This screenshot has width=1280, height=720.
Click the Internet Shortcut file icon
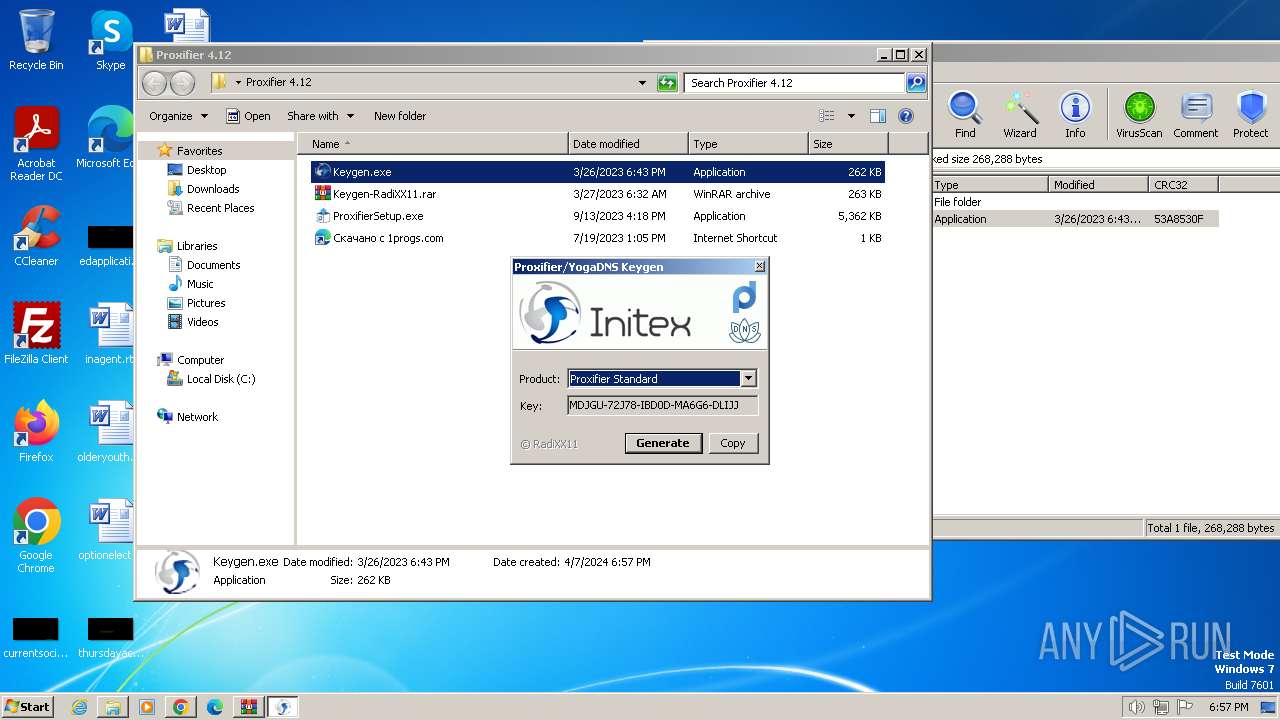click(322, 238)
